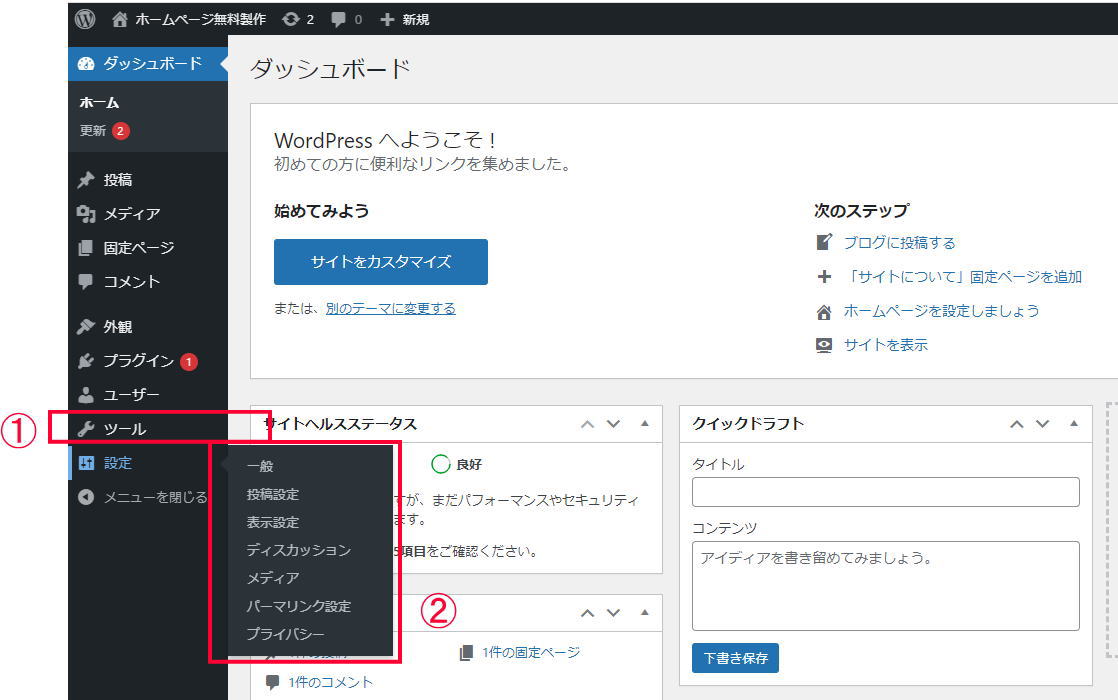Click the house icon beside ホームページを設定しましょう

tap(824, 312)
